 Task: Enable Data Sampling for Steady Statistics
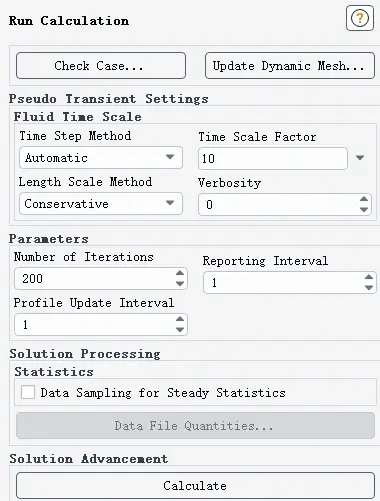pyautogui.click(x=28, y=392)
